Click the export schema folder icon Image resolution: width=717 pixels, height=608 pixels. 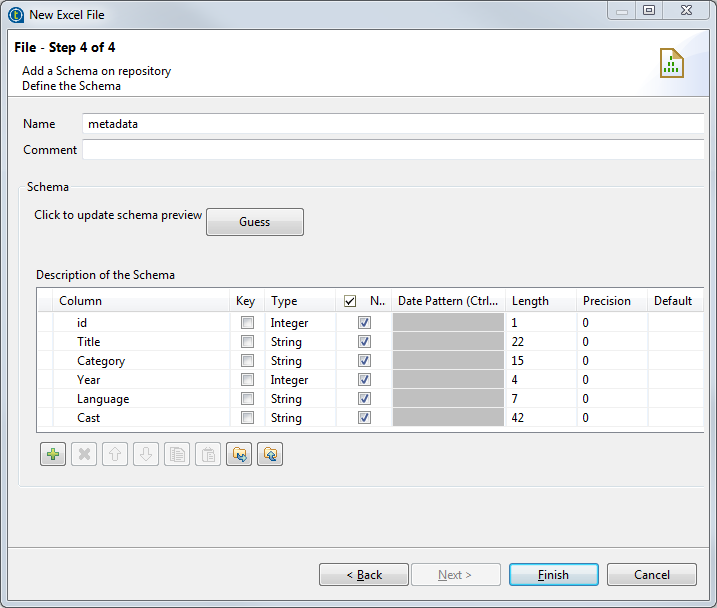pyautogui.click(x=270, y=454)
